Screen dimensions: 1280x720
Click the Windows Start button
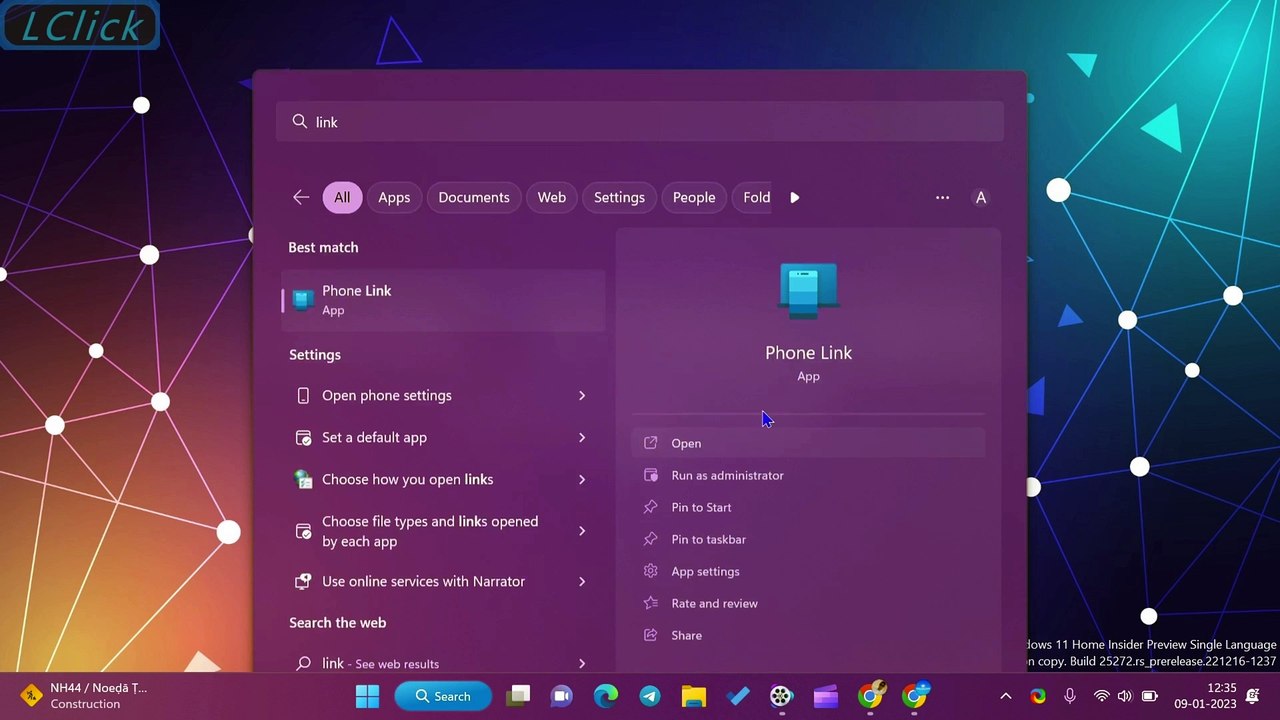(x=368, y=696)
